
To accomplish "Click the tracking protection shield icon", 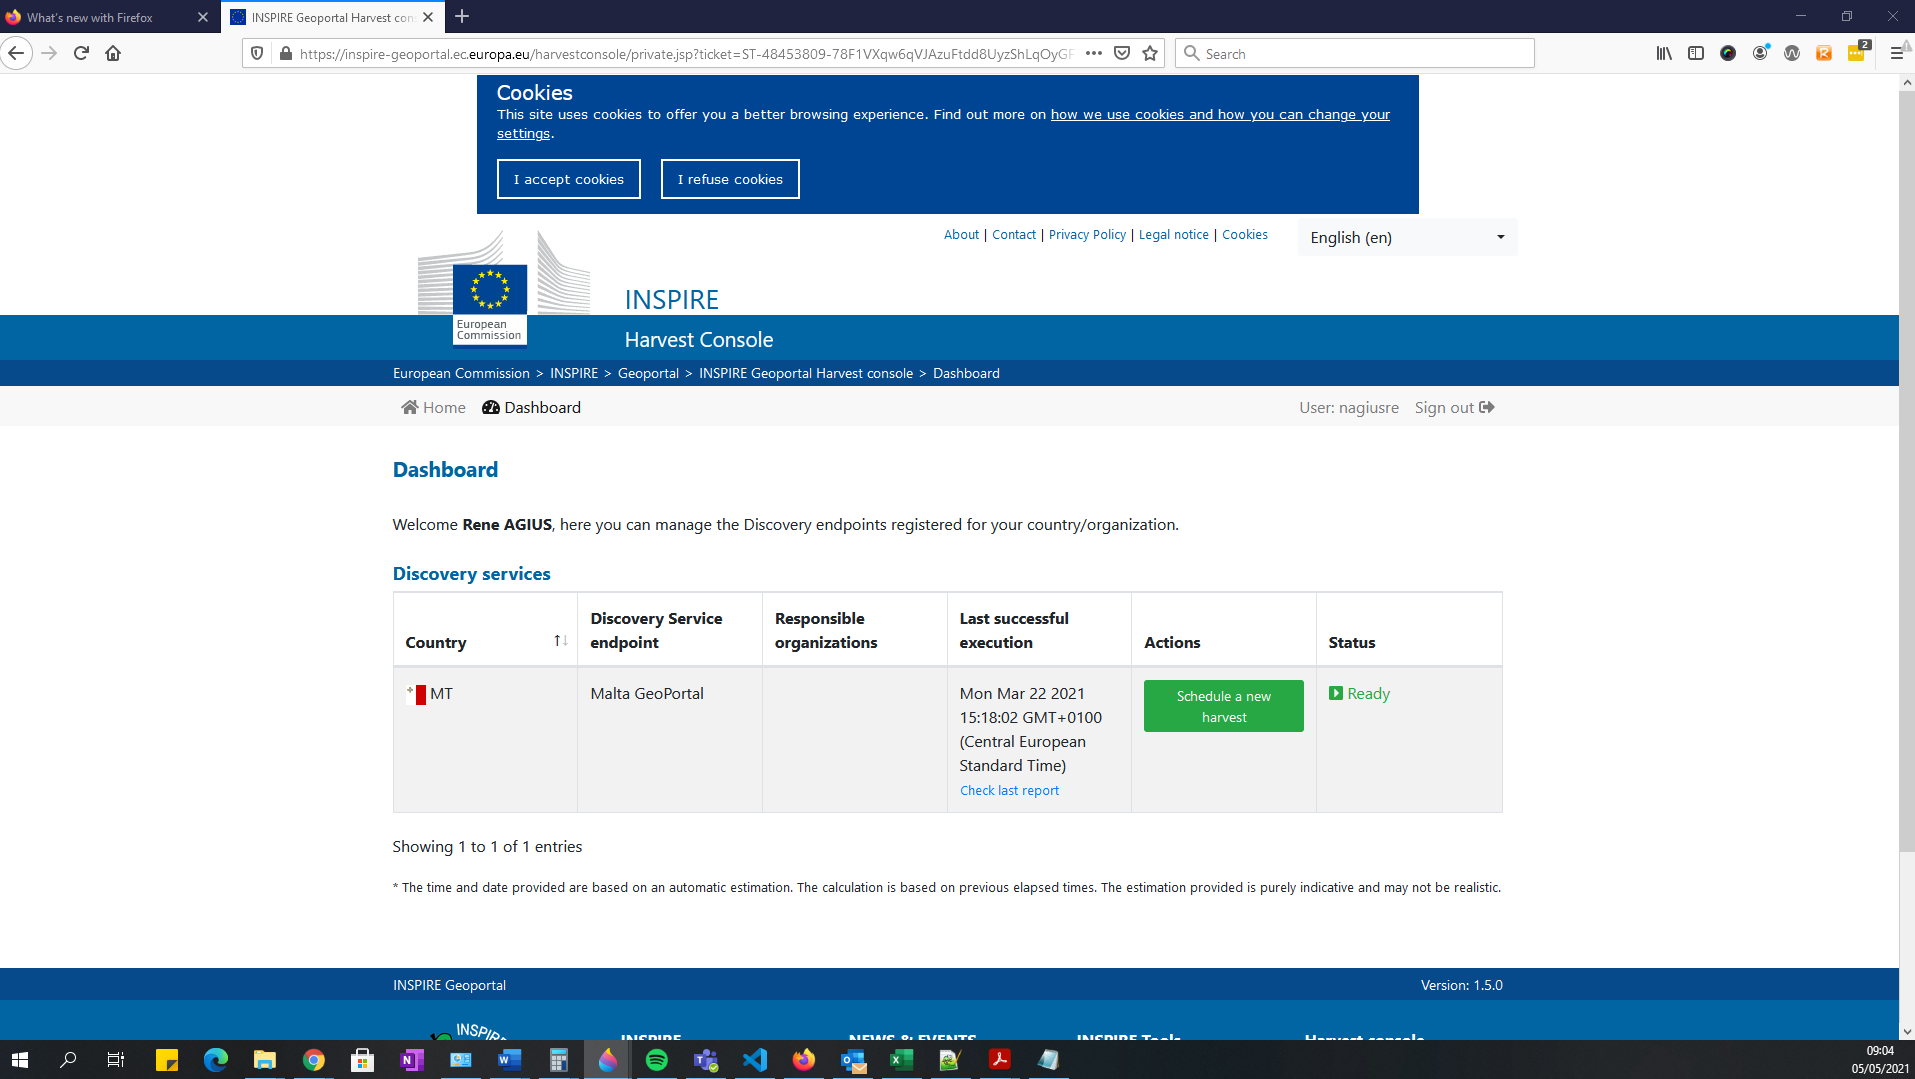I will pyautogui.click(x=257, y=53).
